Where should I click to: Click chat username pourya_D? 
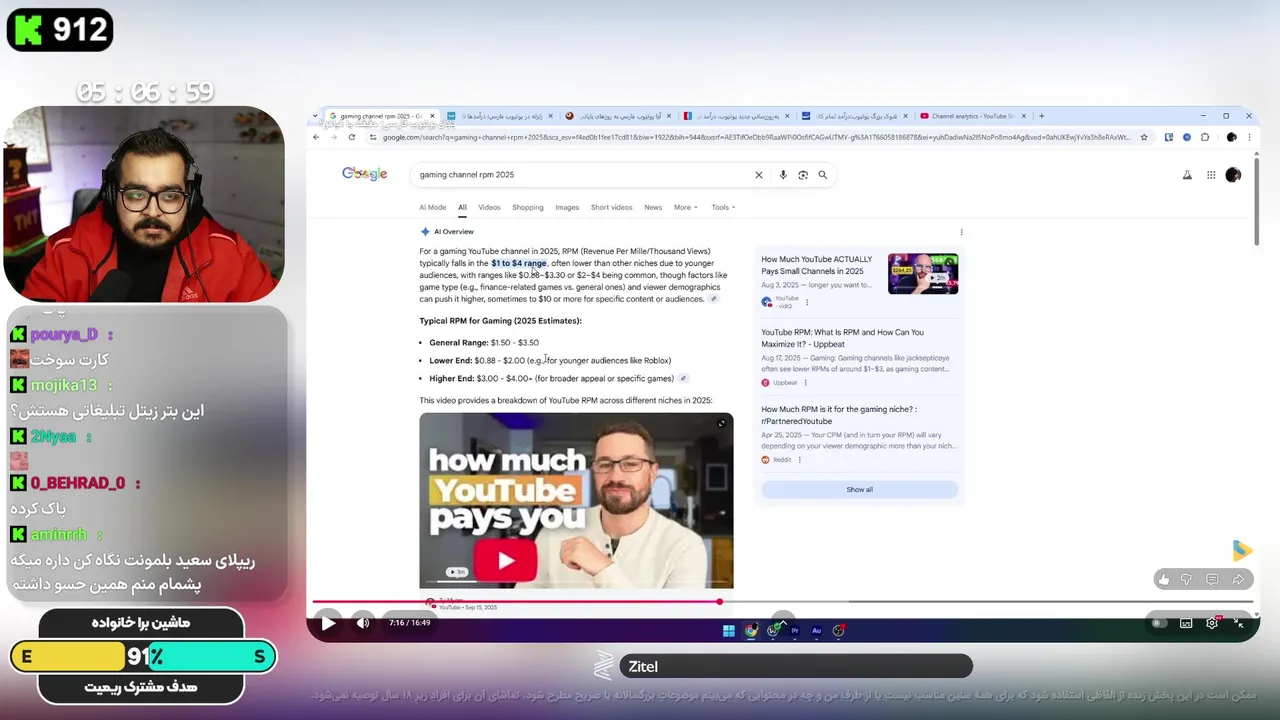pos(64,335)
